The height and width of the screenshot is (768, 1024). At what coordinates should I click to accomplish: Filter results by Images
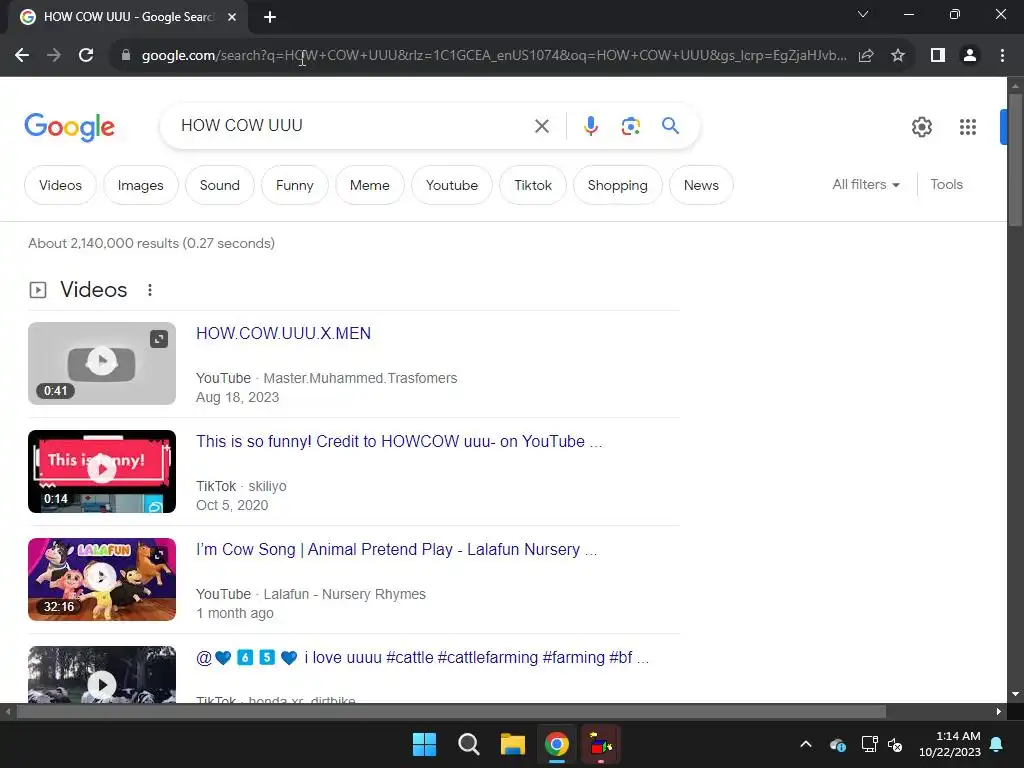coord(140,185)
